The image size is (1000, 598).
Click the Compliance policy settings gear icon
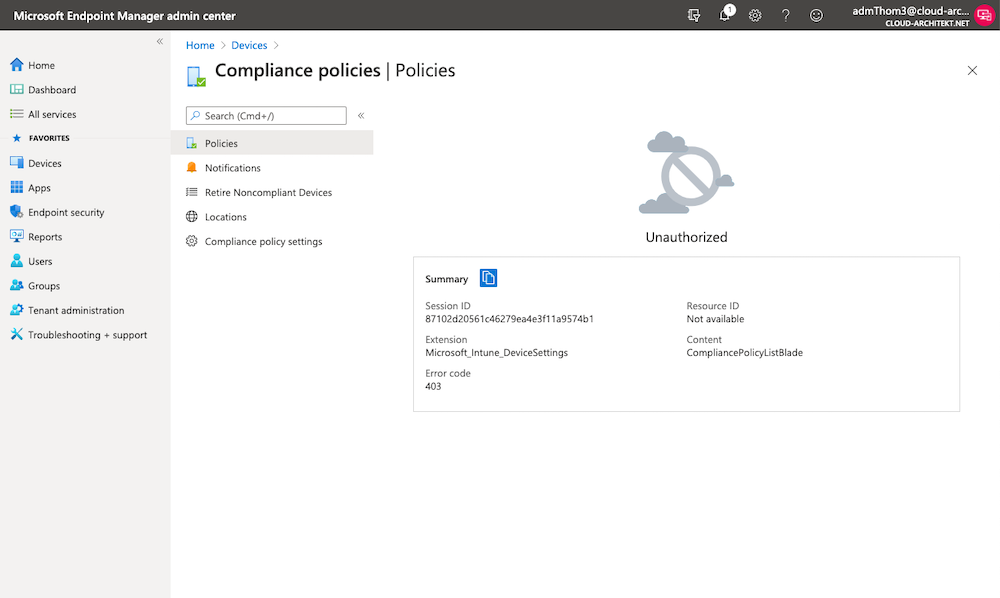(x=191, y=241)
